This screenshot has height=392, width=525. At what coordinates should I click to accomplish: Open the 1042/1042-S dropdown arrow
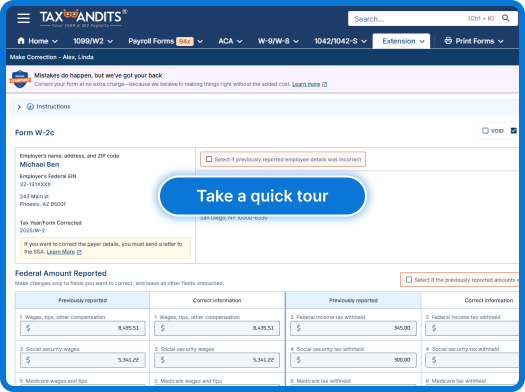(364, 41)
